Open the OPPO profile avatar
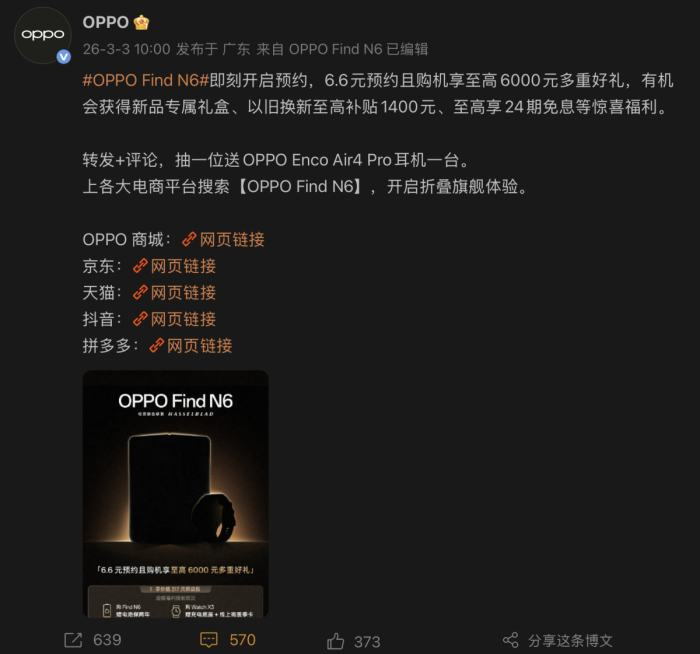The image size is (700, 654). tap(43, 35)
